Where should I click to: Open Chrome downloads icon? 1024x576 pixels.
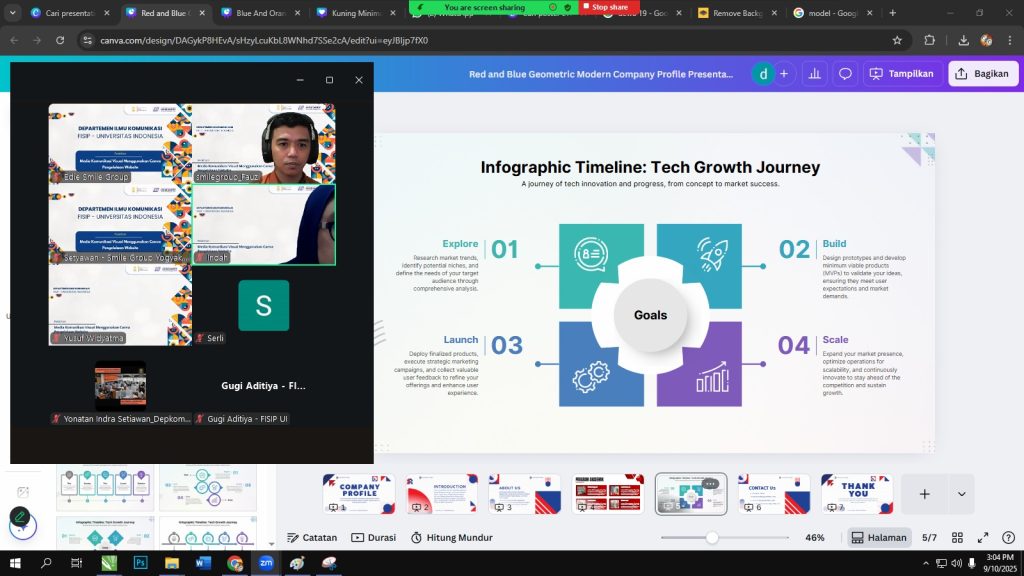(963, 40)
